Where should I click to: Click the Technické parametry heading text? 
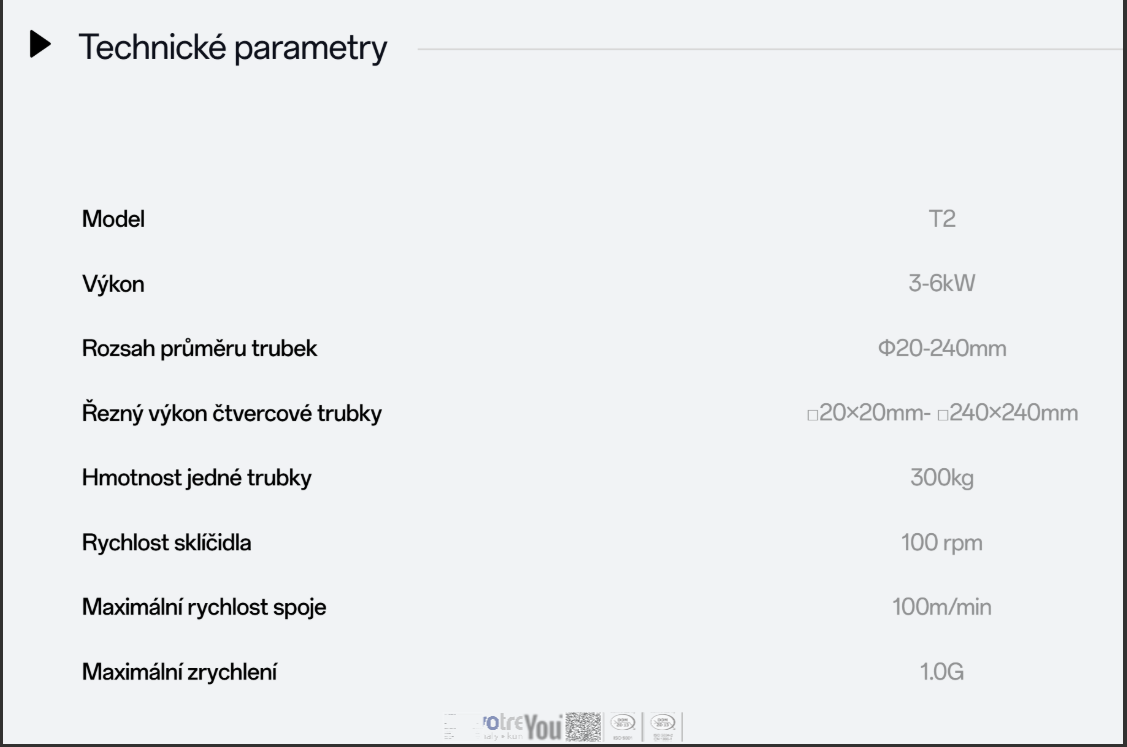pos(232,47)
